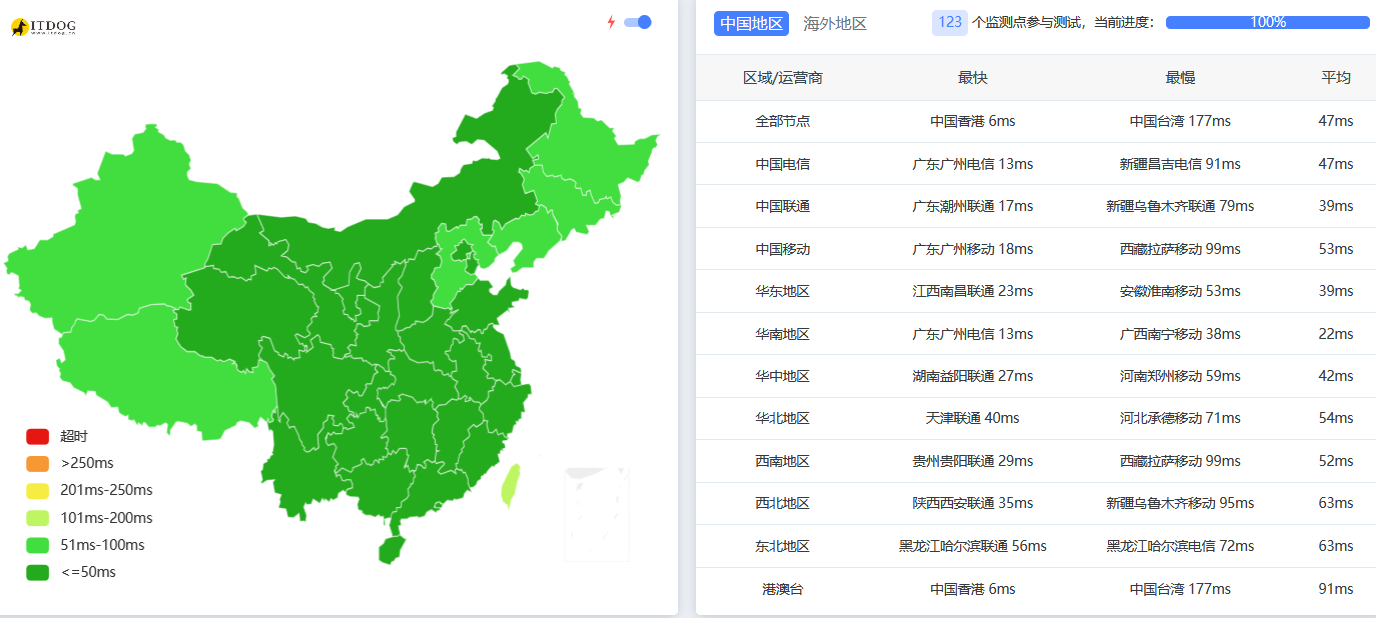Toggle the orange >250ms legend swatch
Image resolution: width=1376 pixels, height=618 pixels.
[38, 464]
